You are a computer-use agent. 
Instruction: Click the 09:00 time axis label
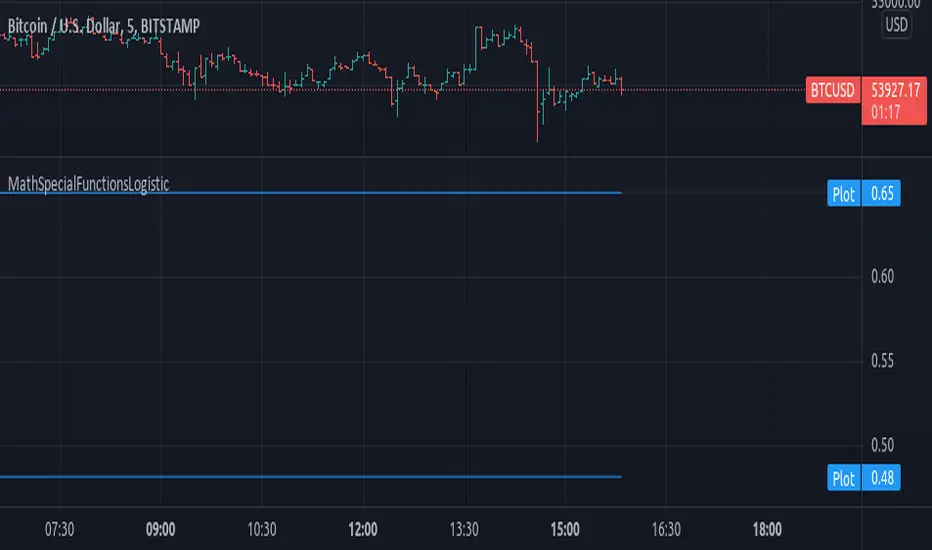[x=161, y=528]
